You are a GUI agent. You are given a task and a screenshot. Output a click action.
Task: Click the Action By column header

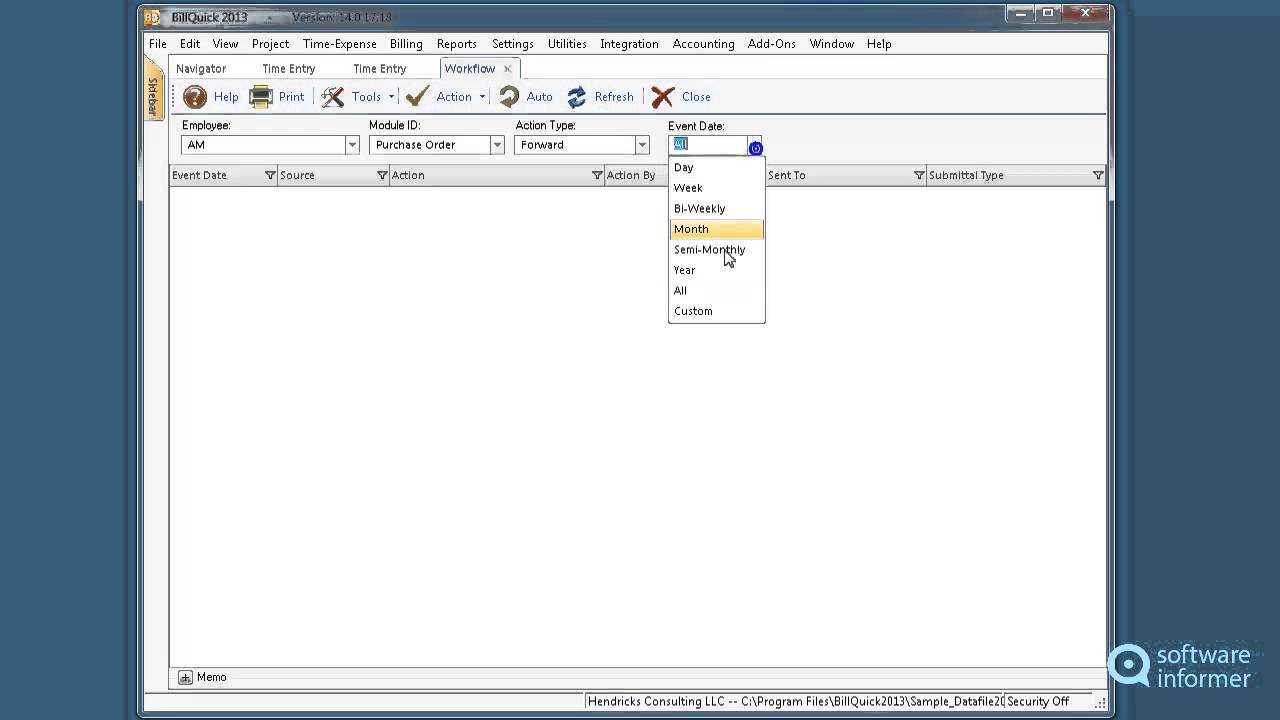636,175
